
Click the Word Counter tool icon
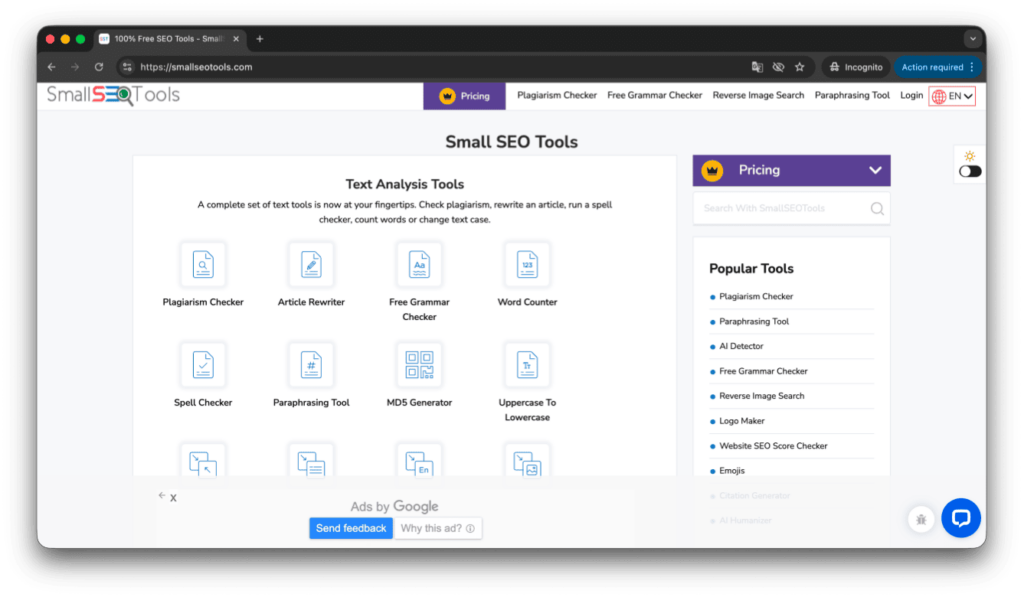527,264
